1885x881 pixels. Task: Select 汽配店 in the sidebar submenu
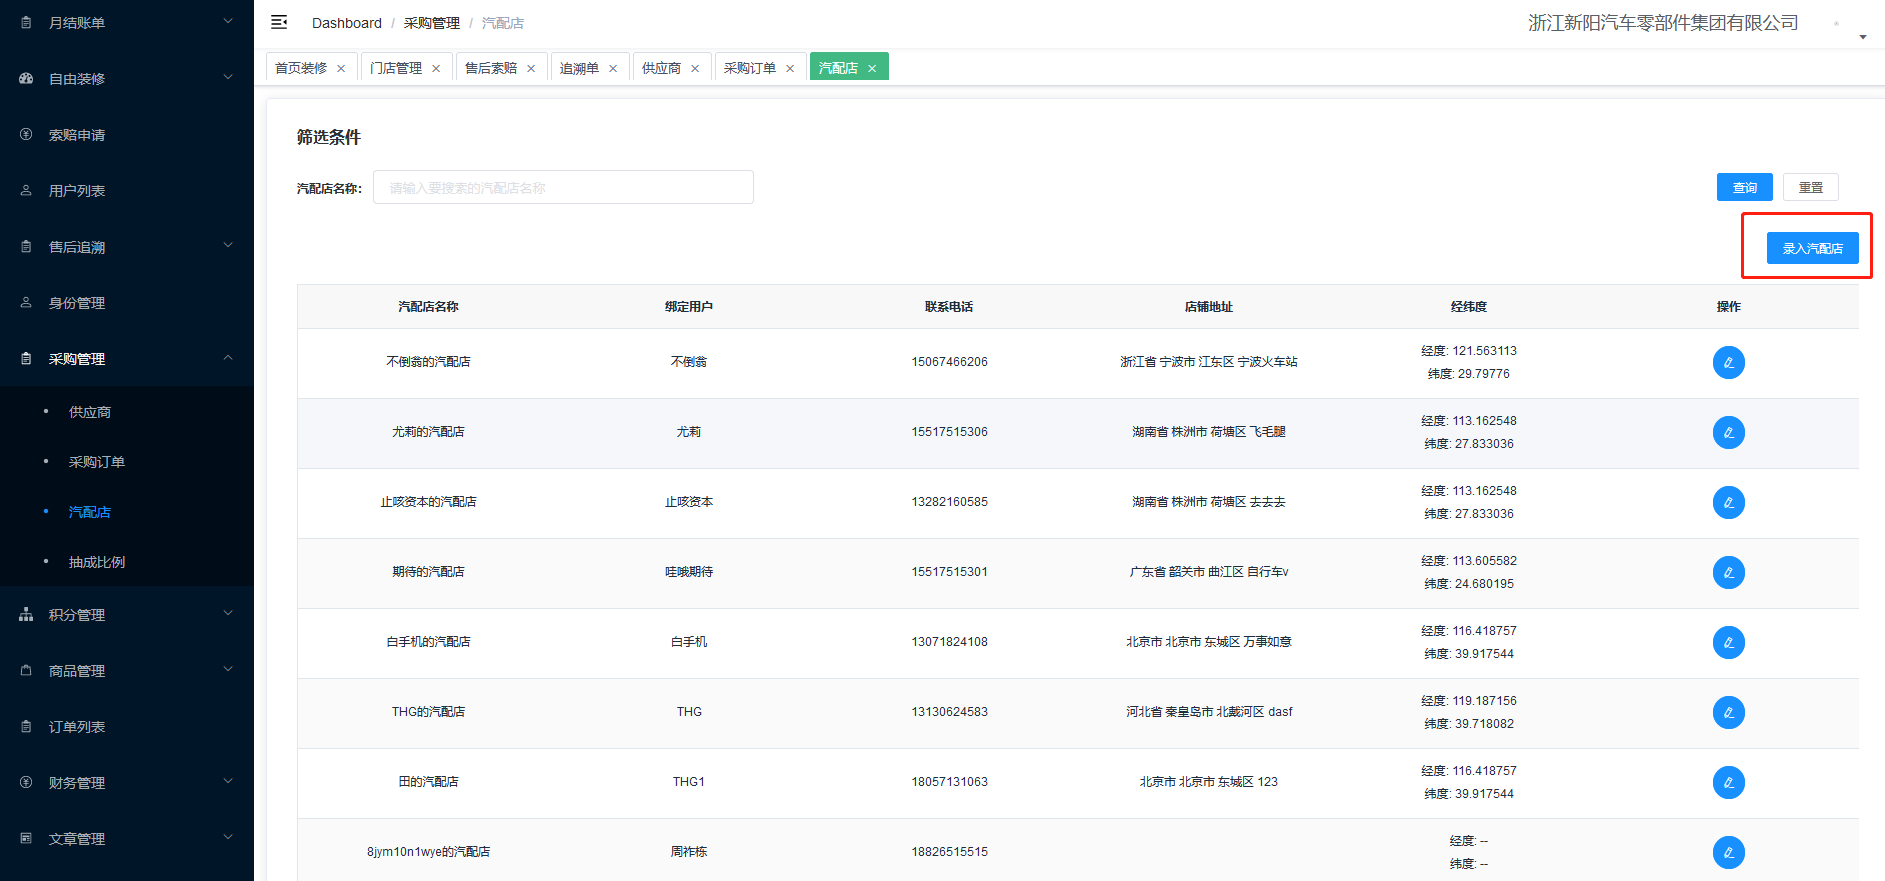pos(90,512)
